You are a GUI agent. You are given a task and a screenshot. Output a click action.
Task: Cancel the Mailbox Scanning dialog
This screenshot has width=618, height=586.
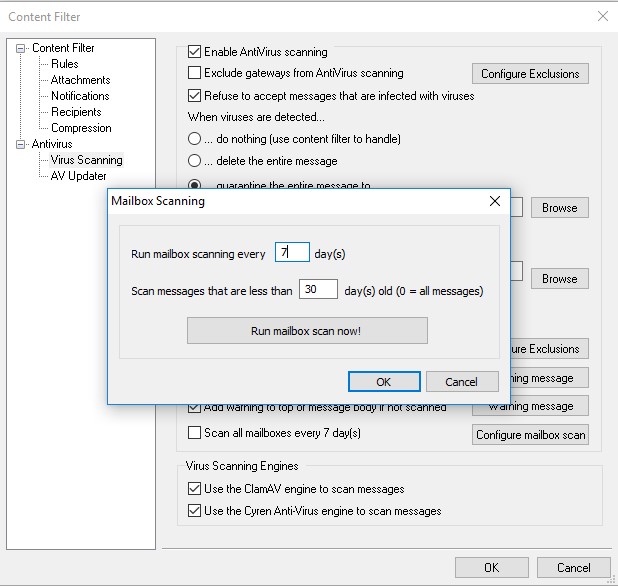coord(462,381)
